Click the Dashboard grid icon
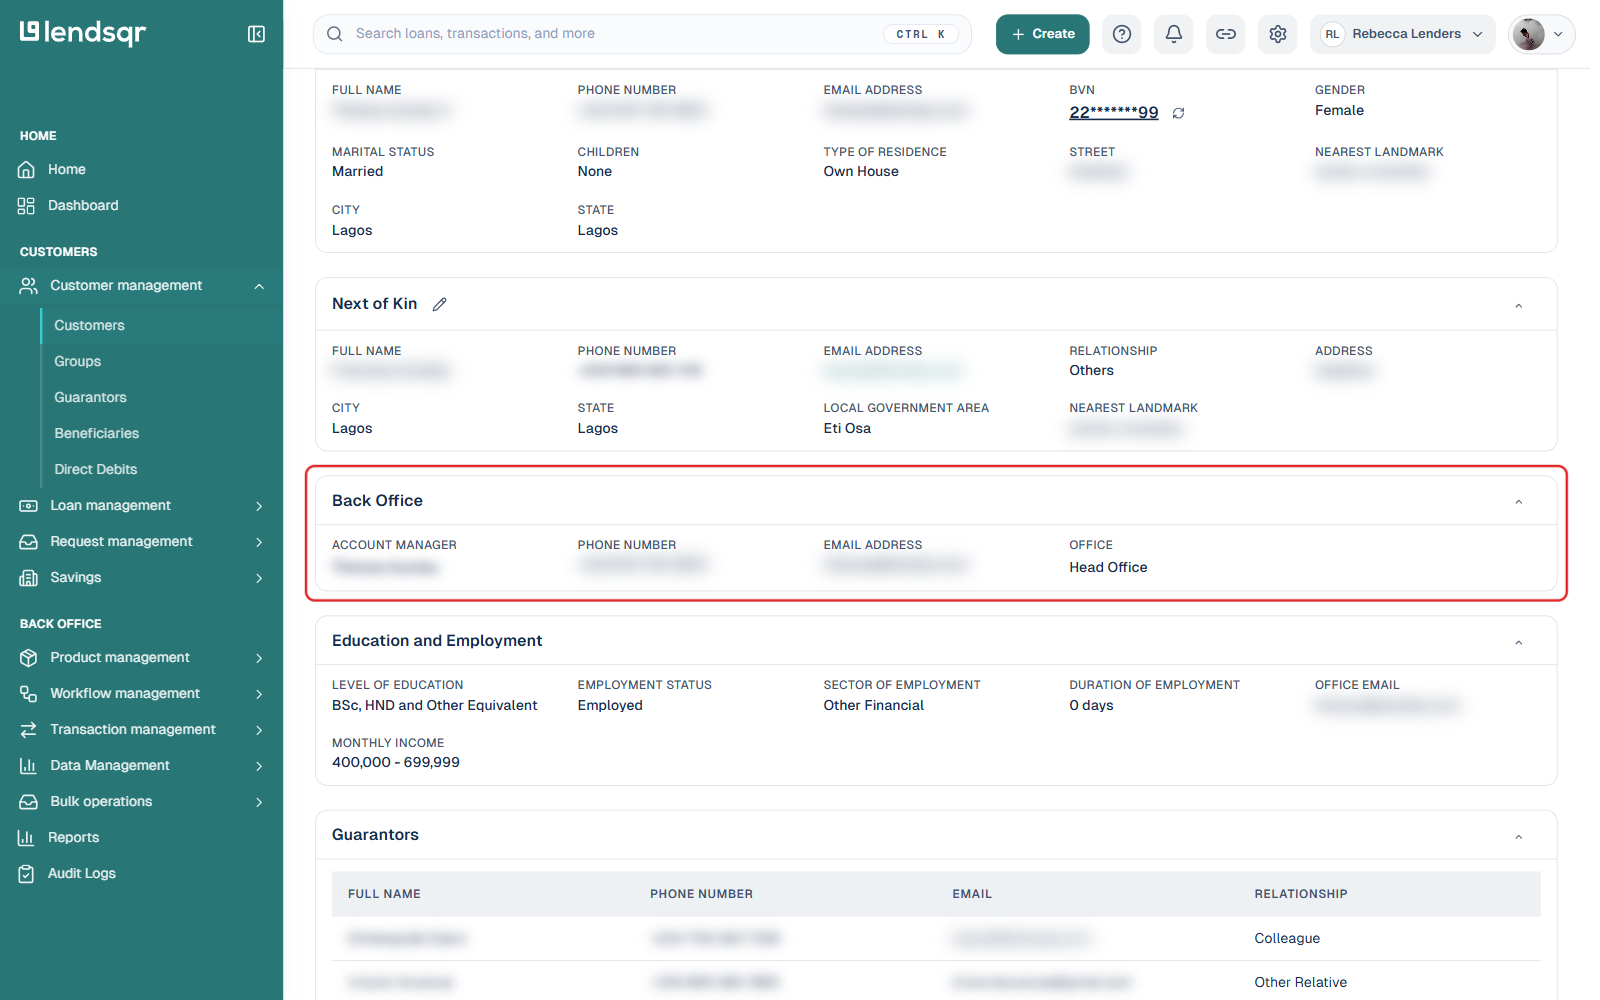The image size is (1600, 1000). [27, 206]
